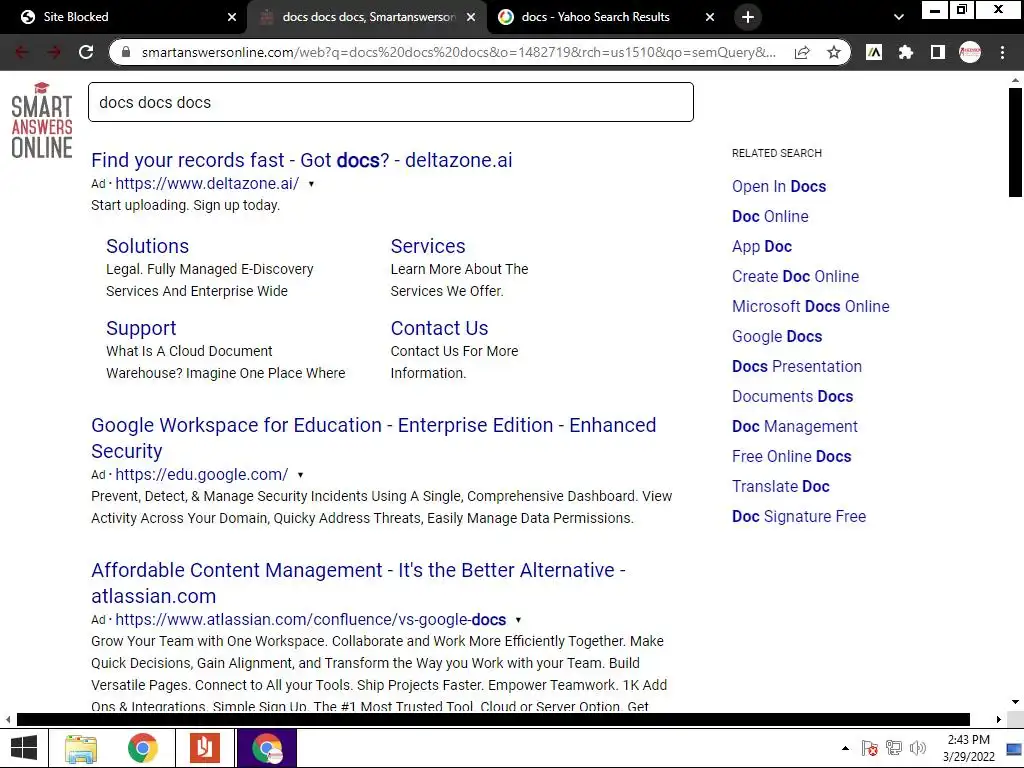
Task: Select related search Free Online Docs
Action: tap(792, 456)
